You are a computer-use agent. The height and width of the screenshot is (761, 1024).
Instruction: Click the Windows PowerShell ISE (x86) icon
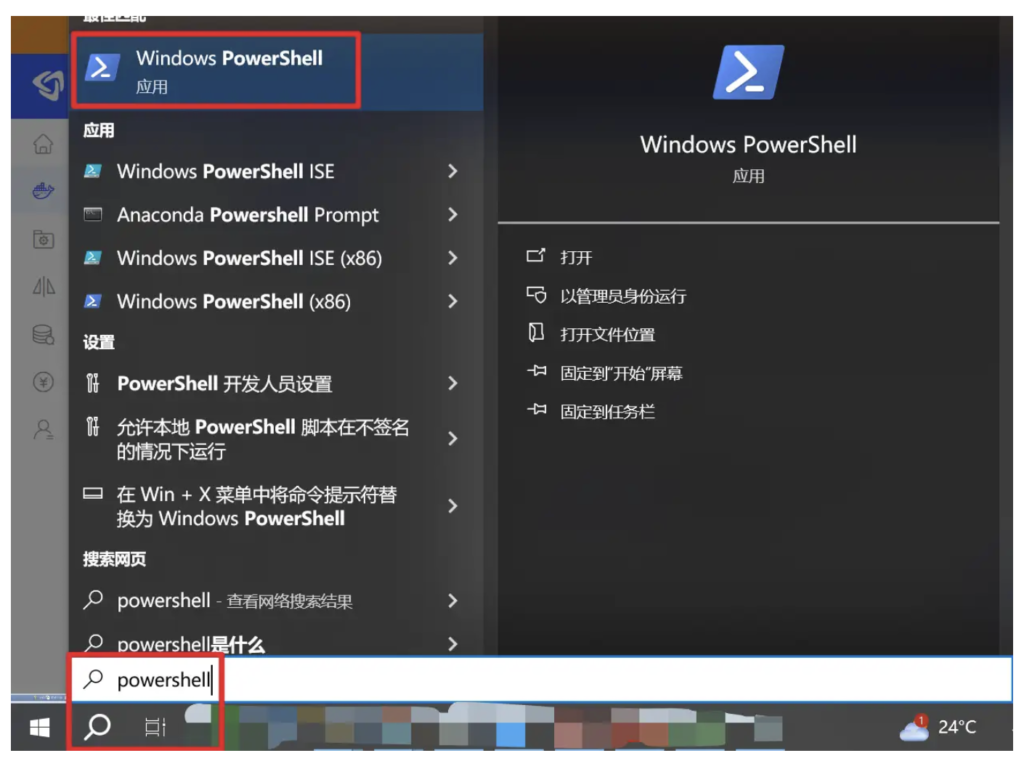click(93, 257)
